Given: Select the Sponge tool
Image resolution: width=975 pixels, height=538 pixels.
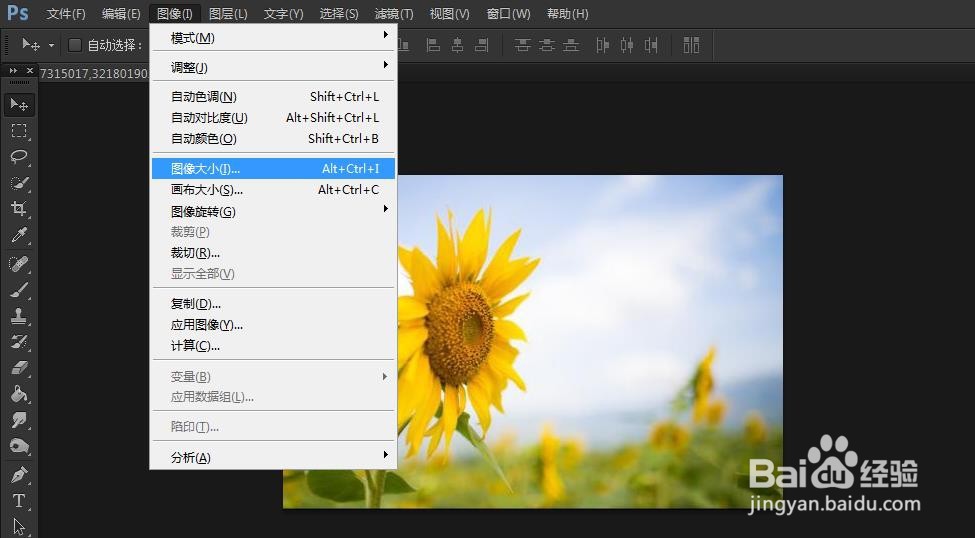Looking at the screenshot, I should [19, 447].
